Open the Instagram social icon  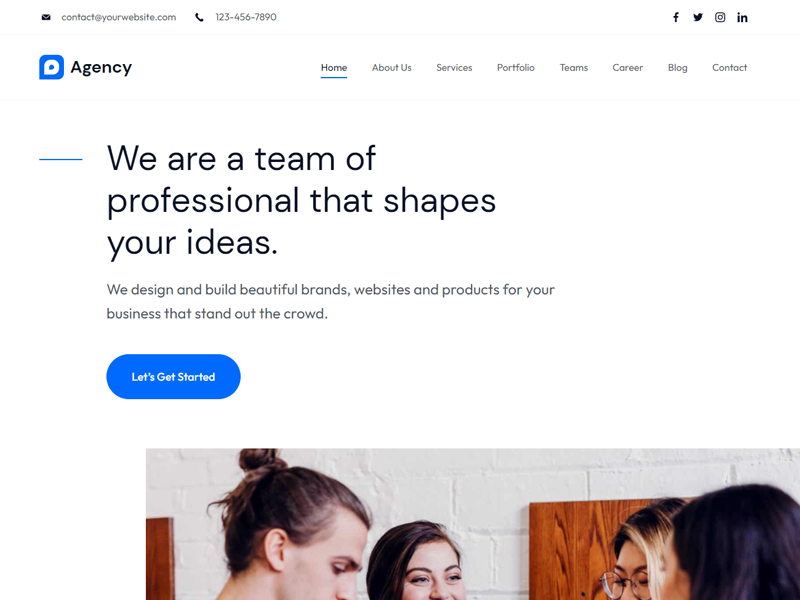pyautogui.click(x=720, y=17)
